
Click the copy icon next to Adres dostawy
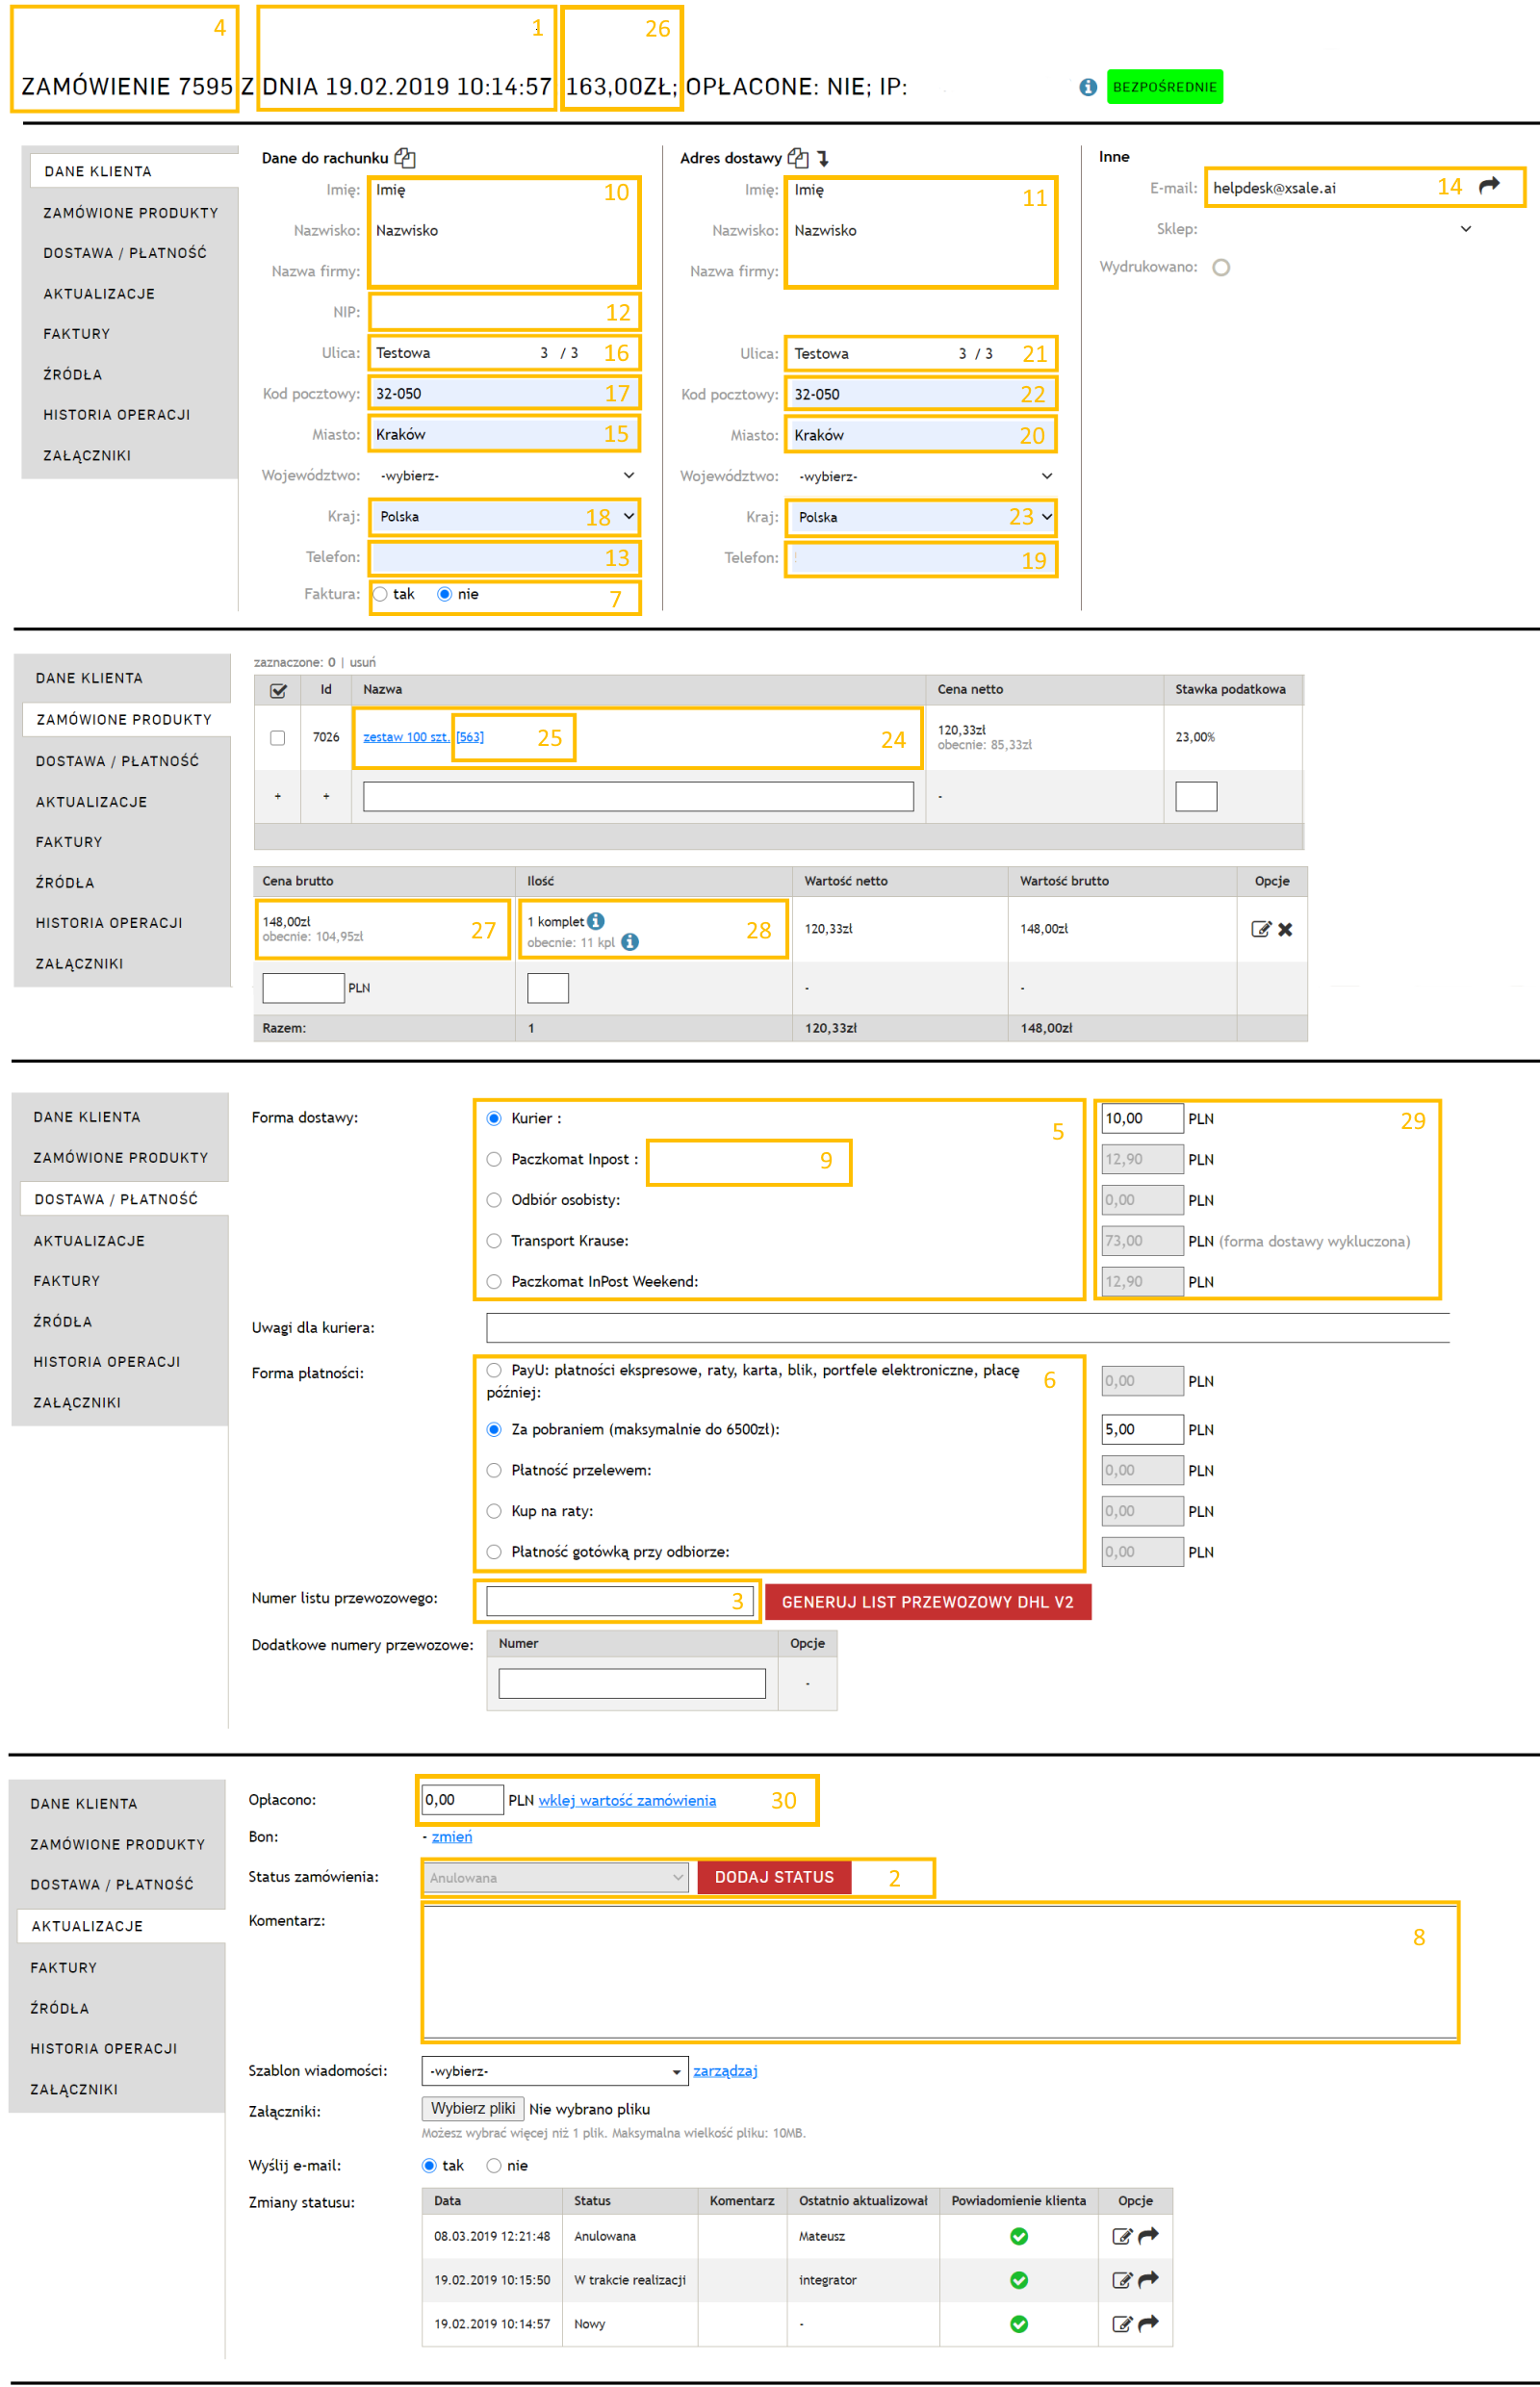tap(797, 158)
